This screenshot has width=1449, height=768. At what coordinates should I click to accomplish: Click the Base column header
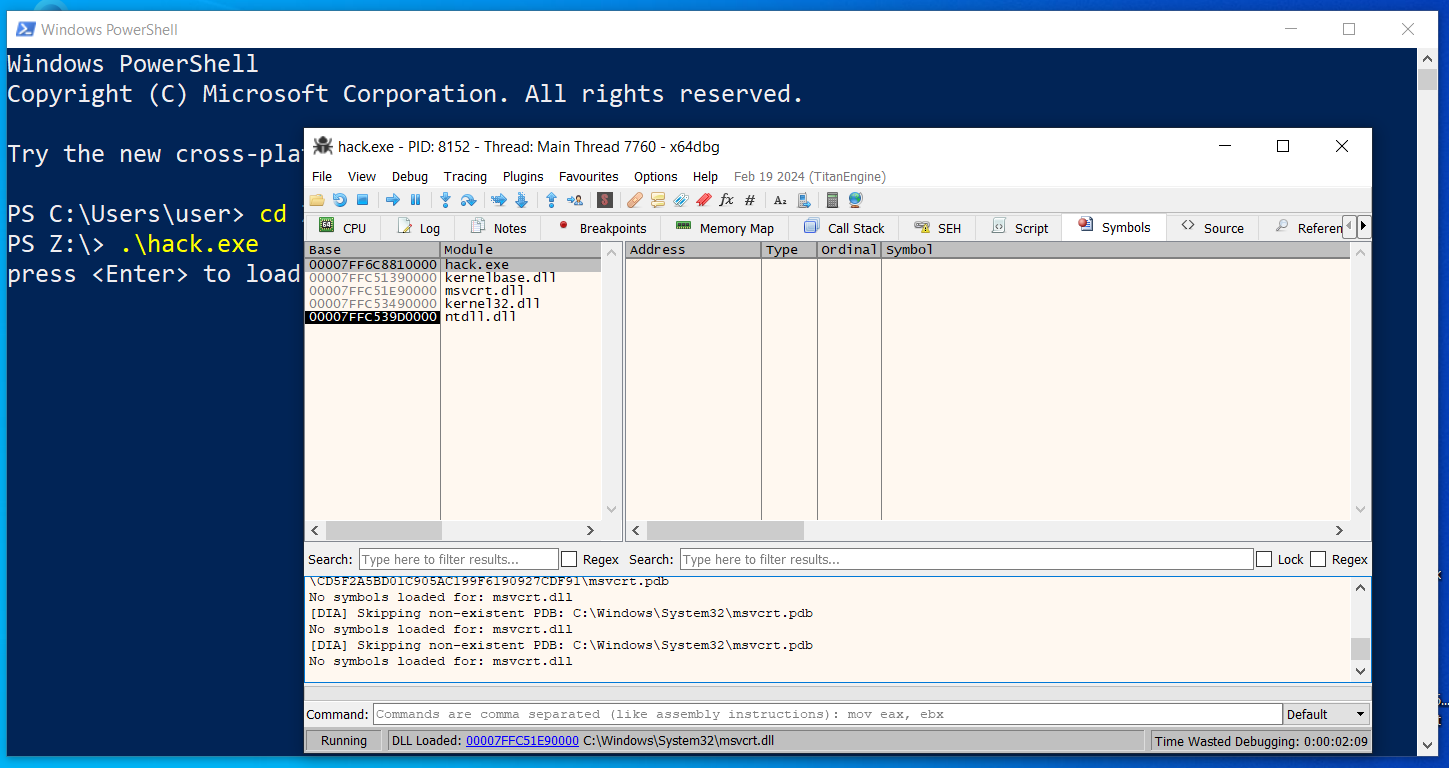tap(372, 250)
